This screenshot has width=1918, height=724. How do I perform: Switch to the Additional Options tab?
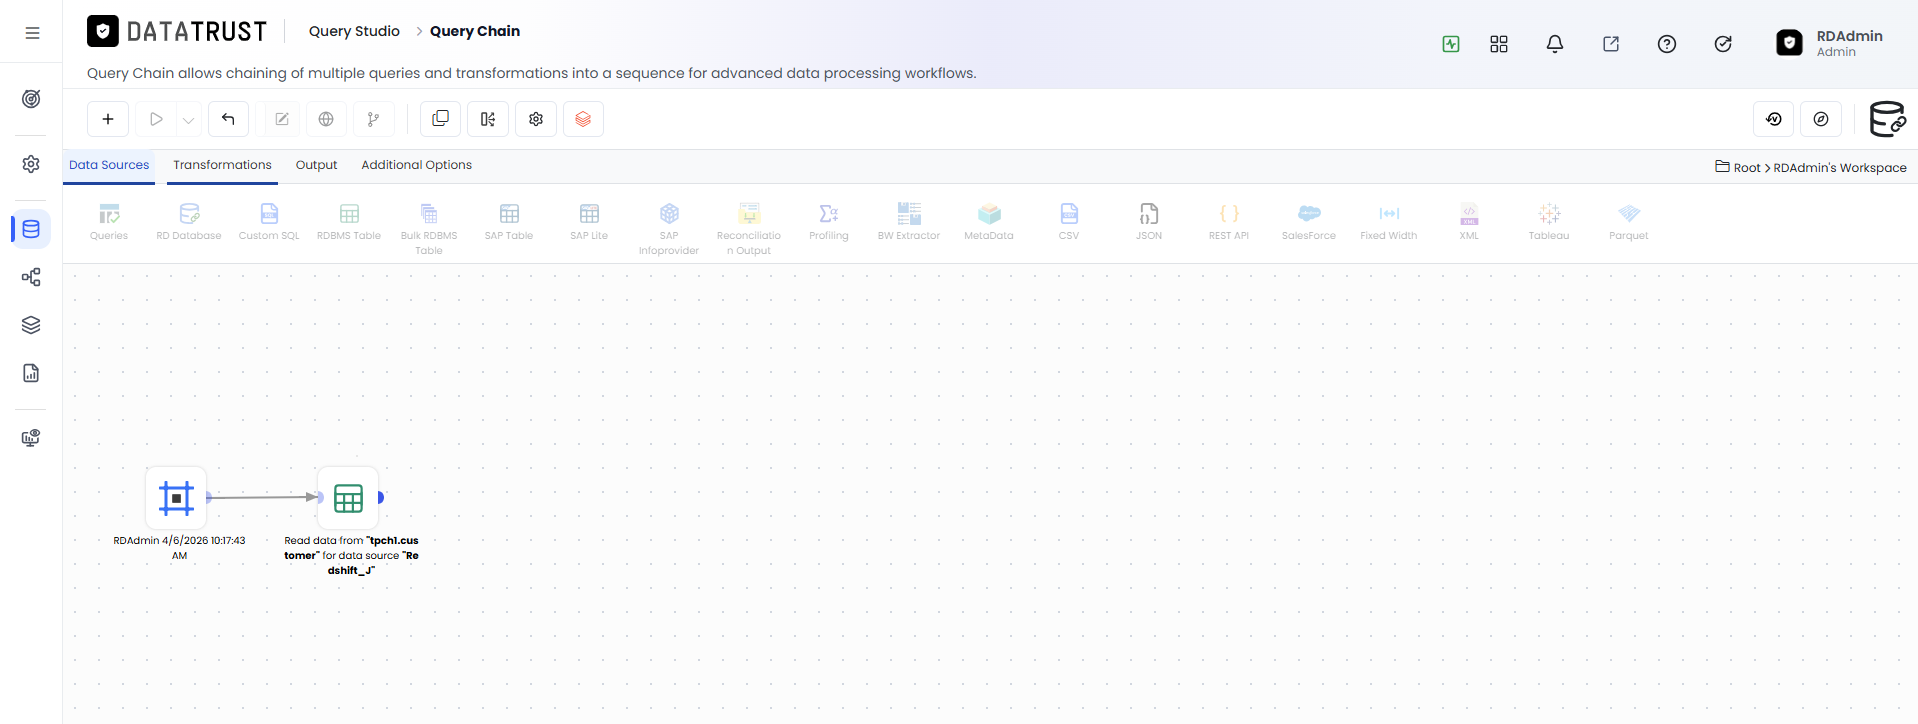[x=416, y=165]
